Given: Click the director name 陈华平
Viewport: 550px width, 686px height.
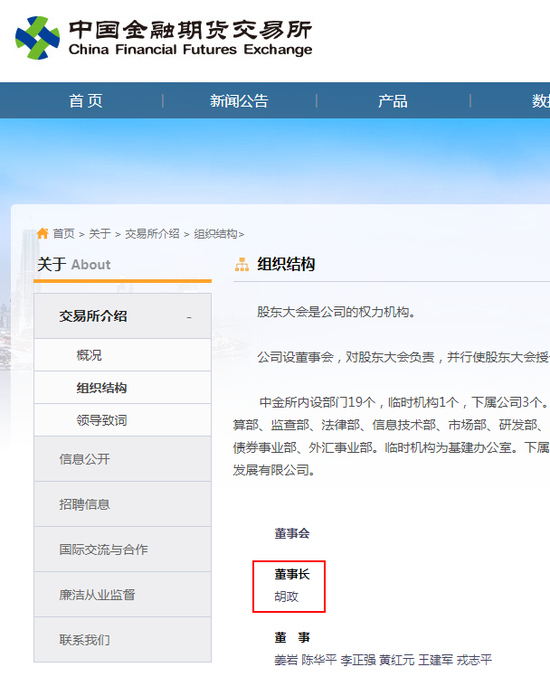Looking at the screenshot, I should pyautogui.click(x=319, y=660).
